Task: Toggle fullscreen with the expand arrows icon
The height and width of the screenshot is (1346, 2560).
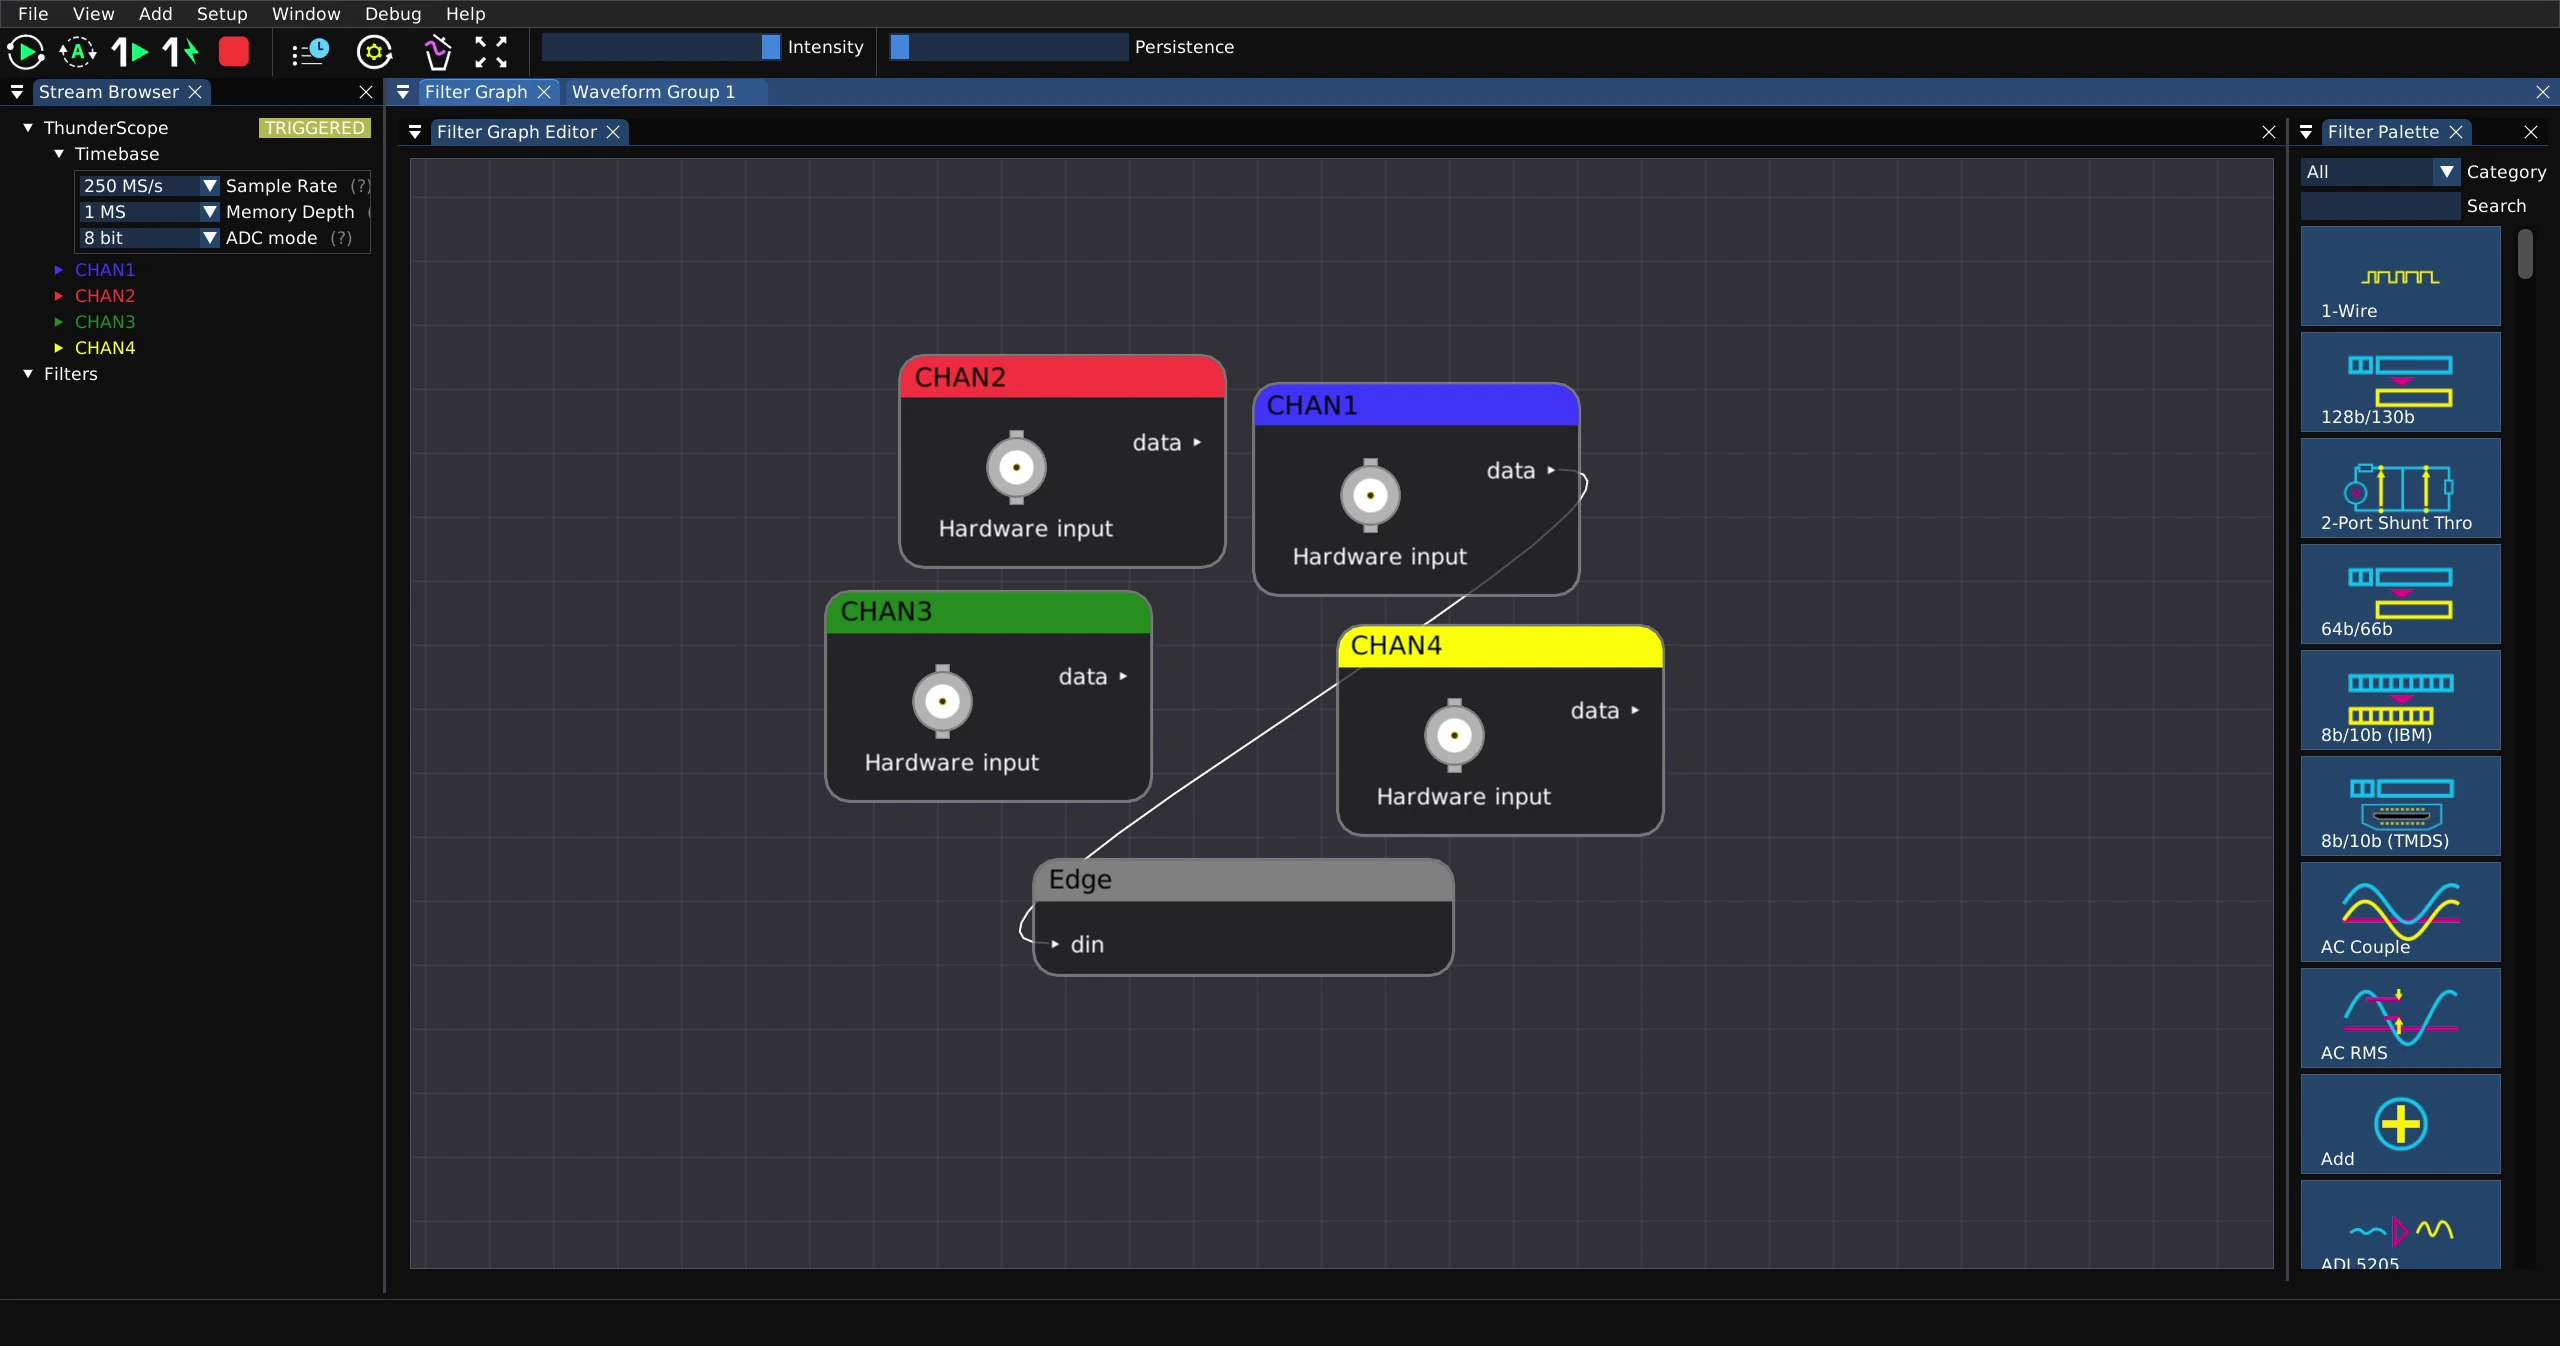Action: tap(491, 51)
